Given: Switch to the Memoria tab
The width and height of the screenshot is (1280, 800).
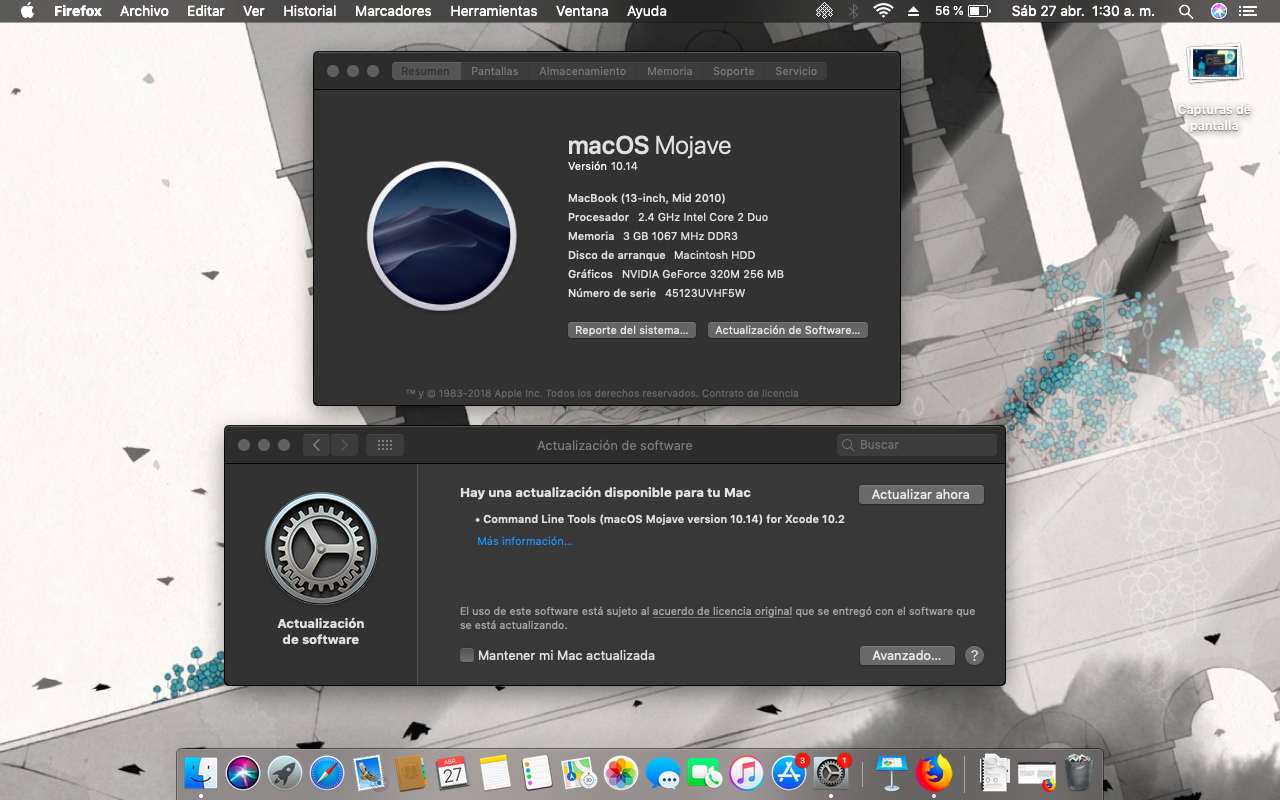Looking at the screenshot, I should (670, 71).
